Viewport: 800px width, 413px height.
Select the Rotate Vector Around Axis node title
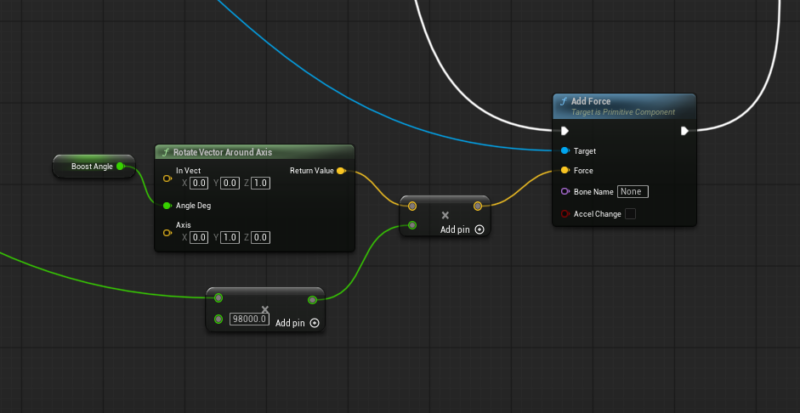(x=222, y=152)
